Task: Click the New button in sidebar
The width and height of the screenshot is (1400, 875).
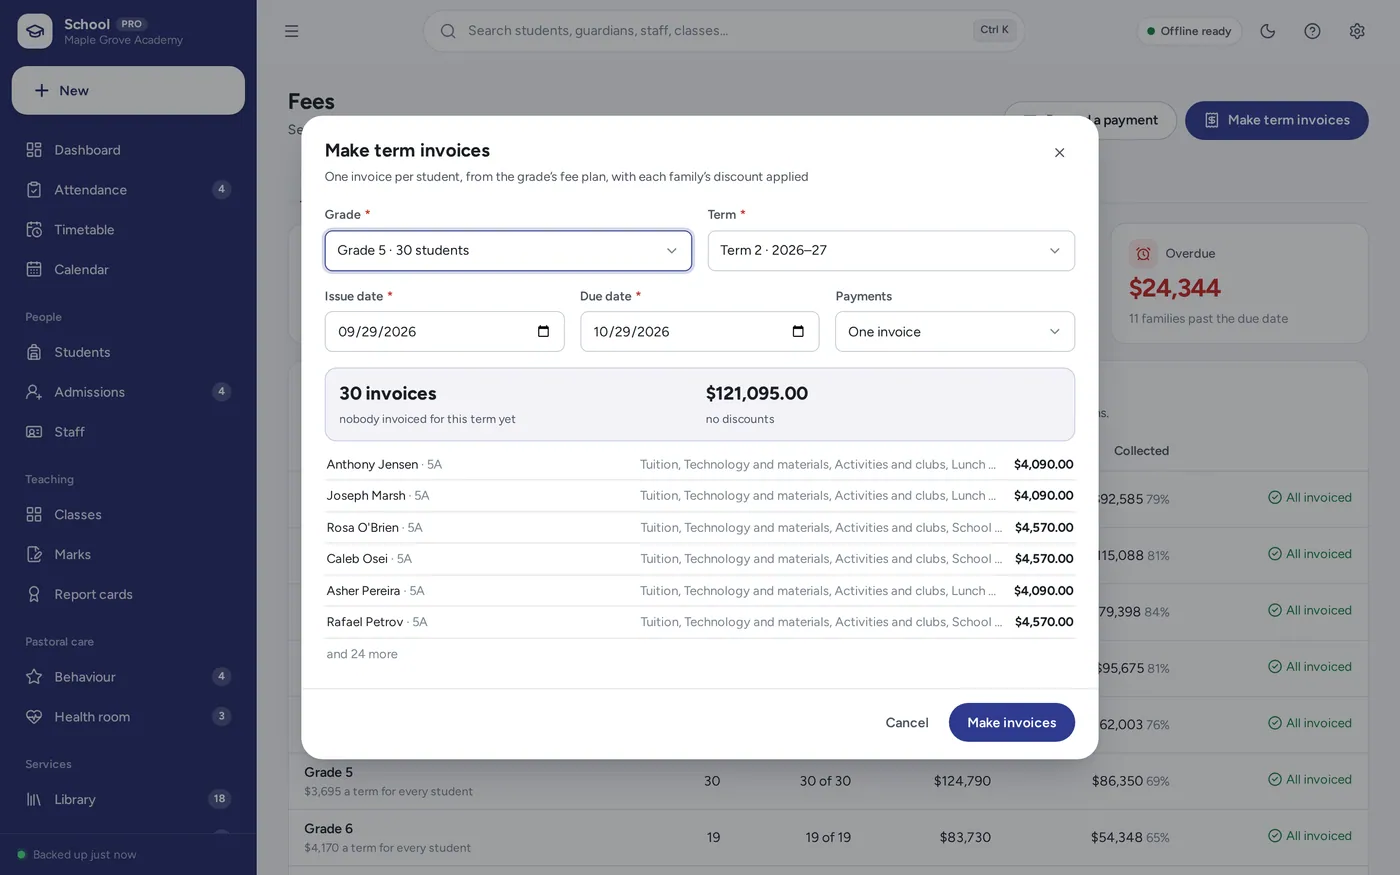Action: pos(128,90)
